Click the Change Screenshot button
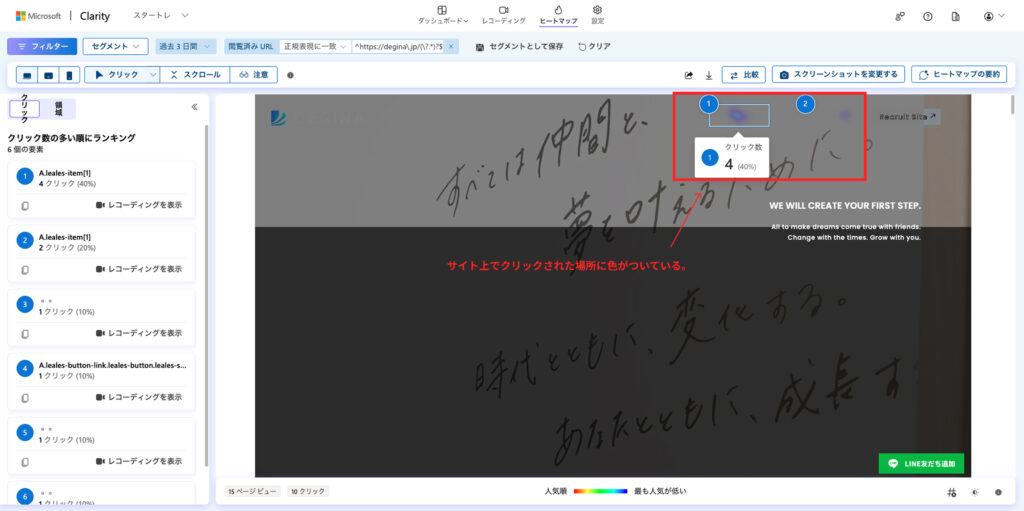This screenshot has width=1024, height=511. (x=839, y=75)
